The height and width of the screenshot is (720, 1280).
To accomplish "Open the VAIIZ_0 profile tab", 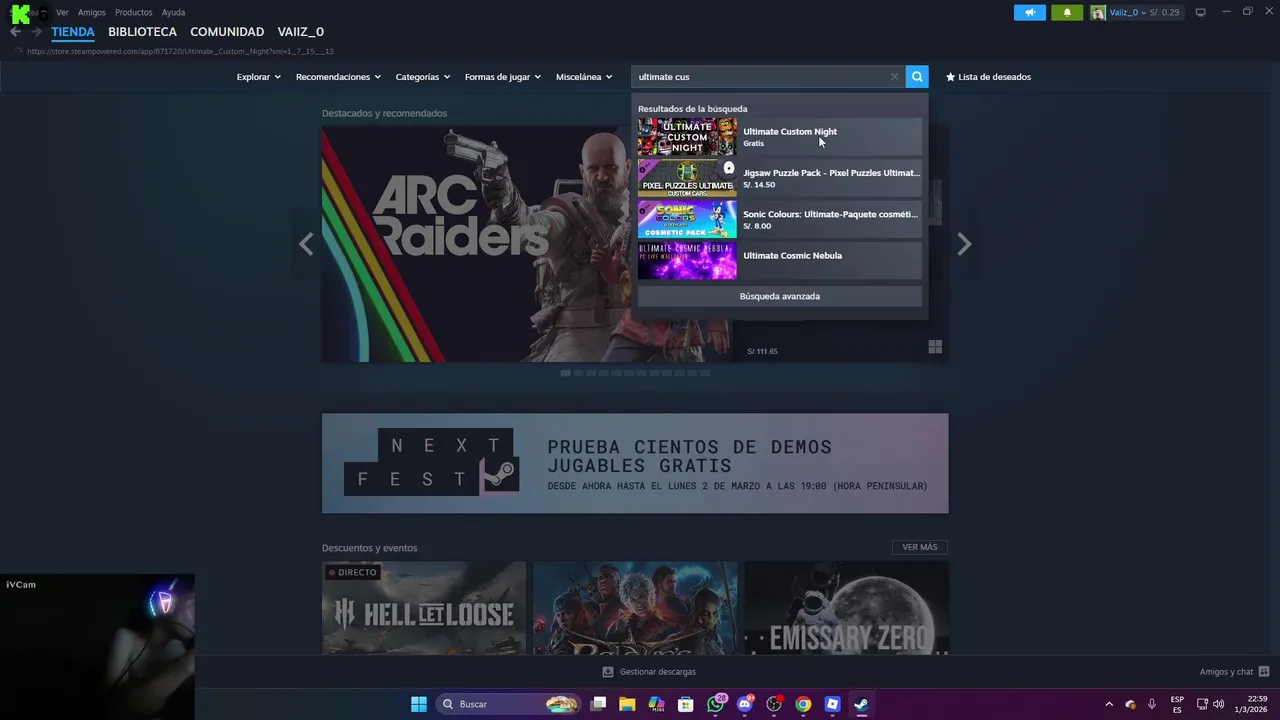I will (301, 32).
